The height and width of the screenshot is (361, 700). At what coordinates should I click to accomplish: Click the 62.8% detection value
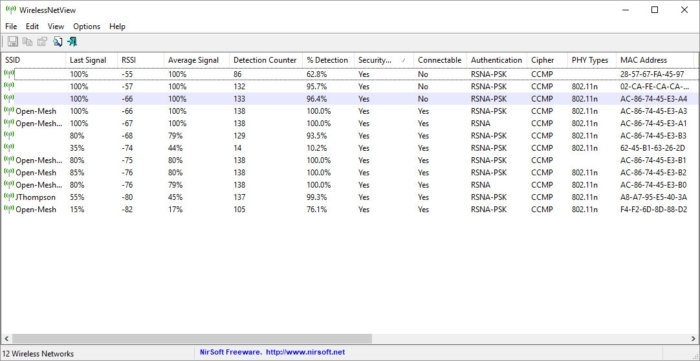point(317,74)
